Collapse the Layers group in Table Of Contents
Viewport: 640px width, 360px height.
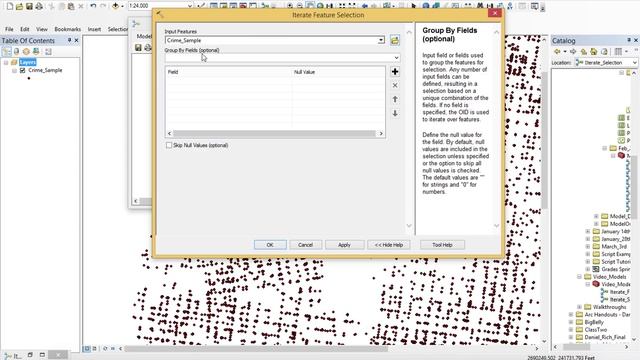6,62
